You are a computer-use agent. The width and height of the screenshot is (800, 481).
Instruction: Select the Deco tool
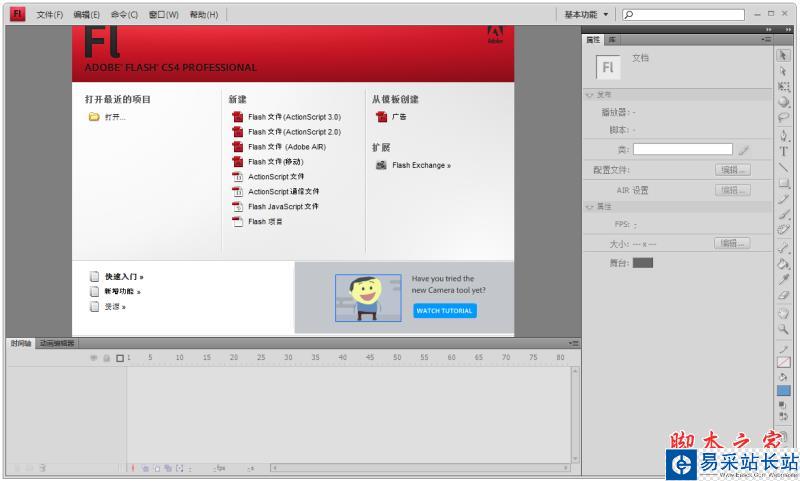click(x=783, y=230)
